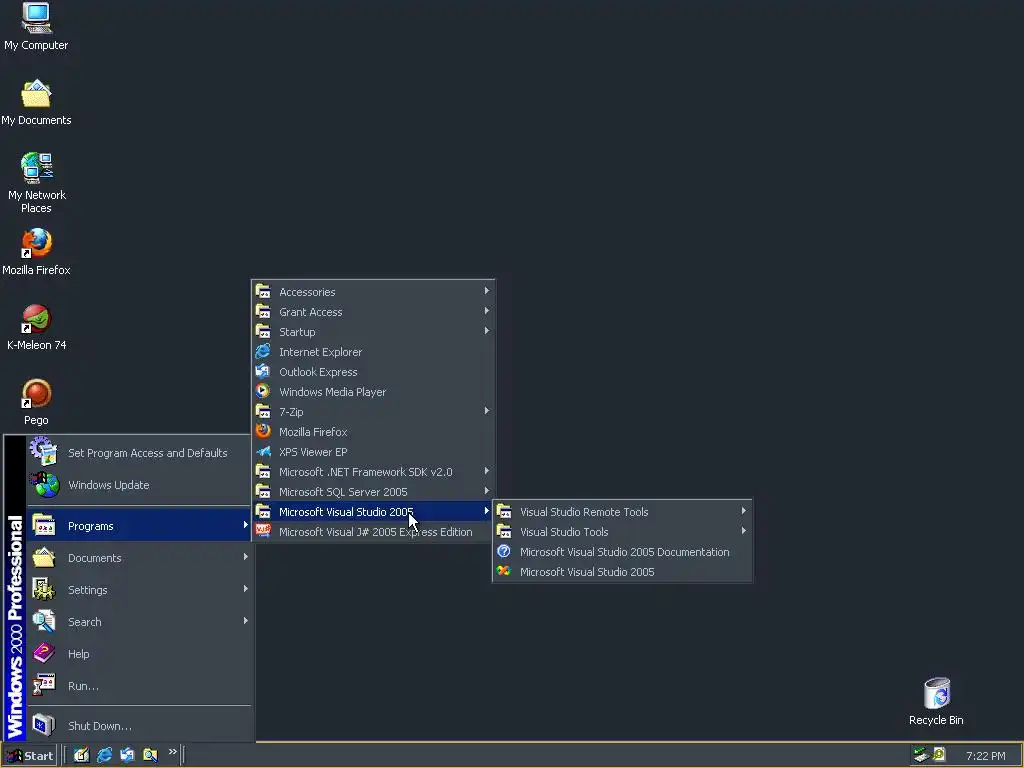Click the tray icon beside the clock

tap(939, 755)
